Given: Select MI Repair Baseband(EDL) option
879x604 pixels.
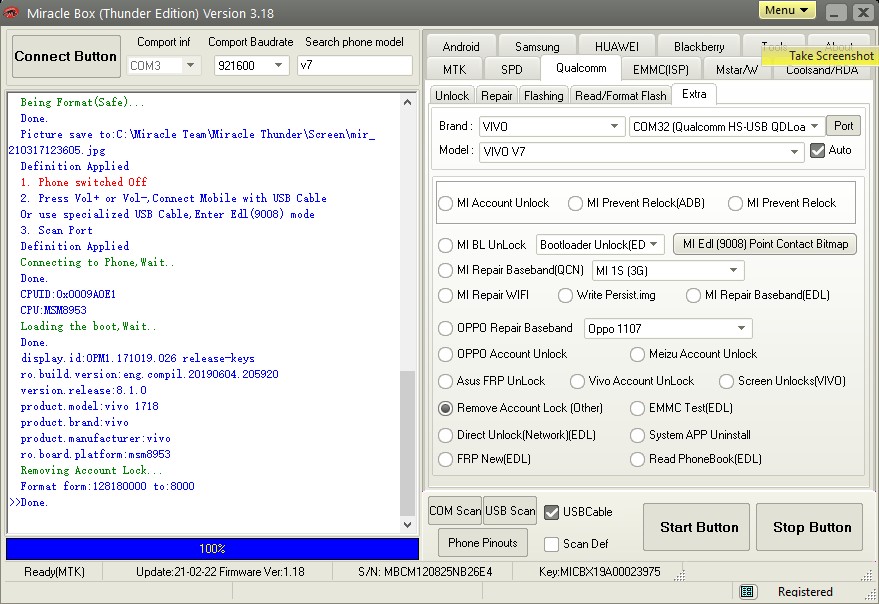Looking at the screenshot, I should [x=693, y=295].
